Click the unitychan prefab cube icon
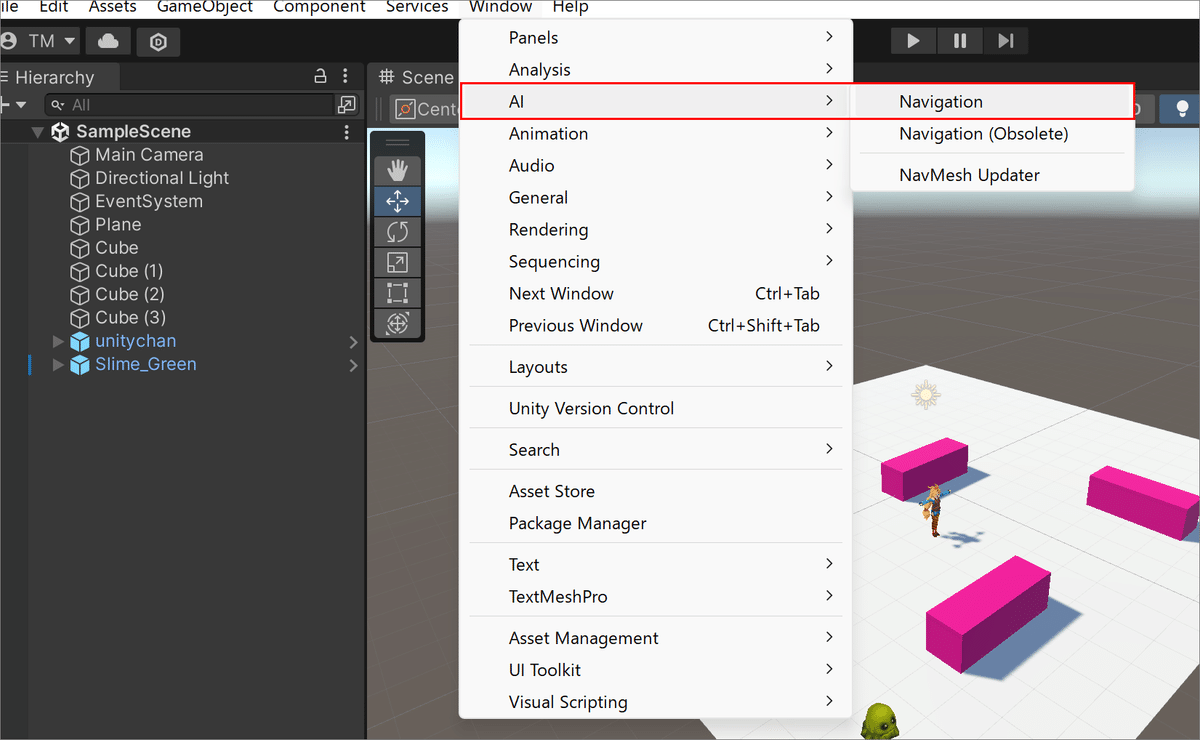1200x740 pixels. tap(80, 341)
